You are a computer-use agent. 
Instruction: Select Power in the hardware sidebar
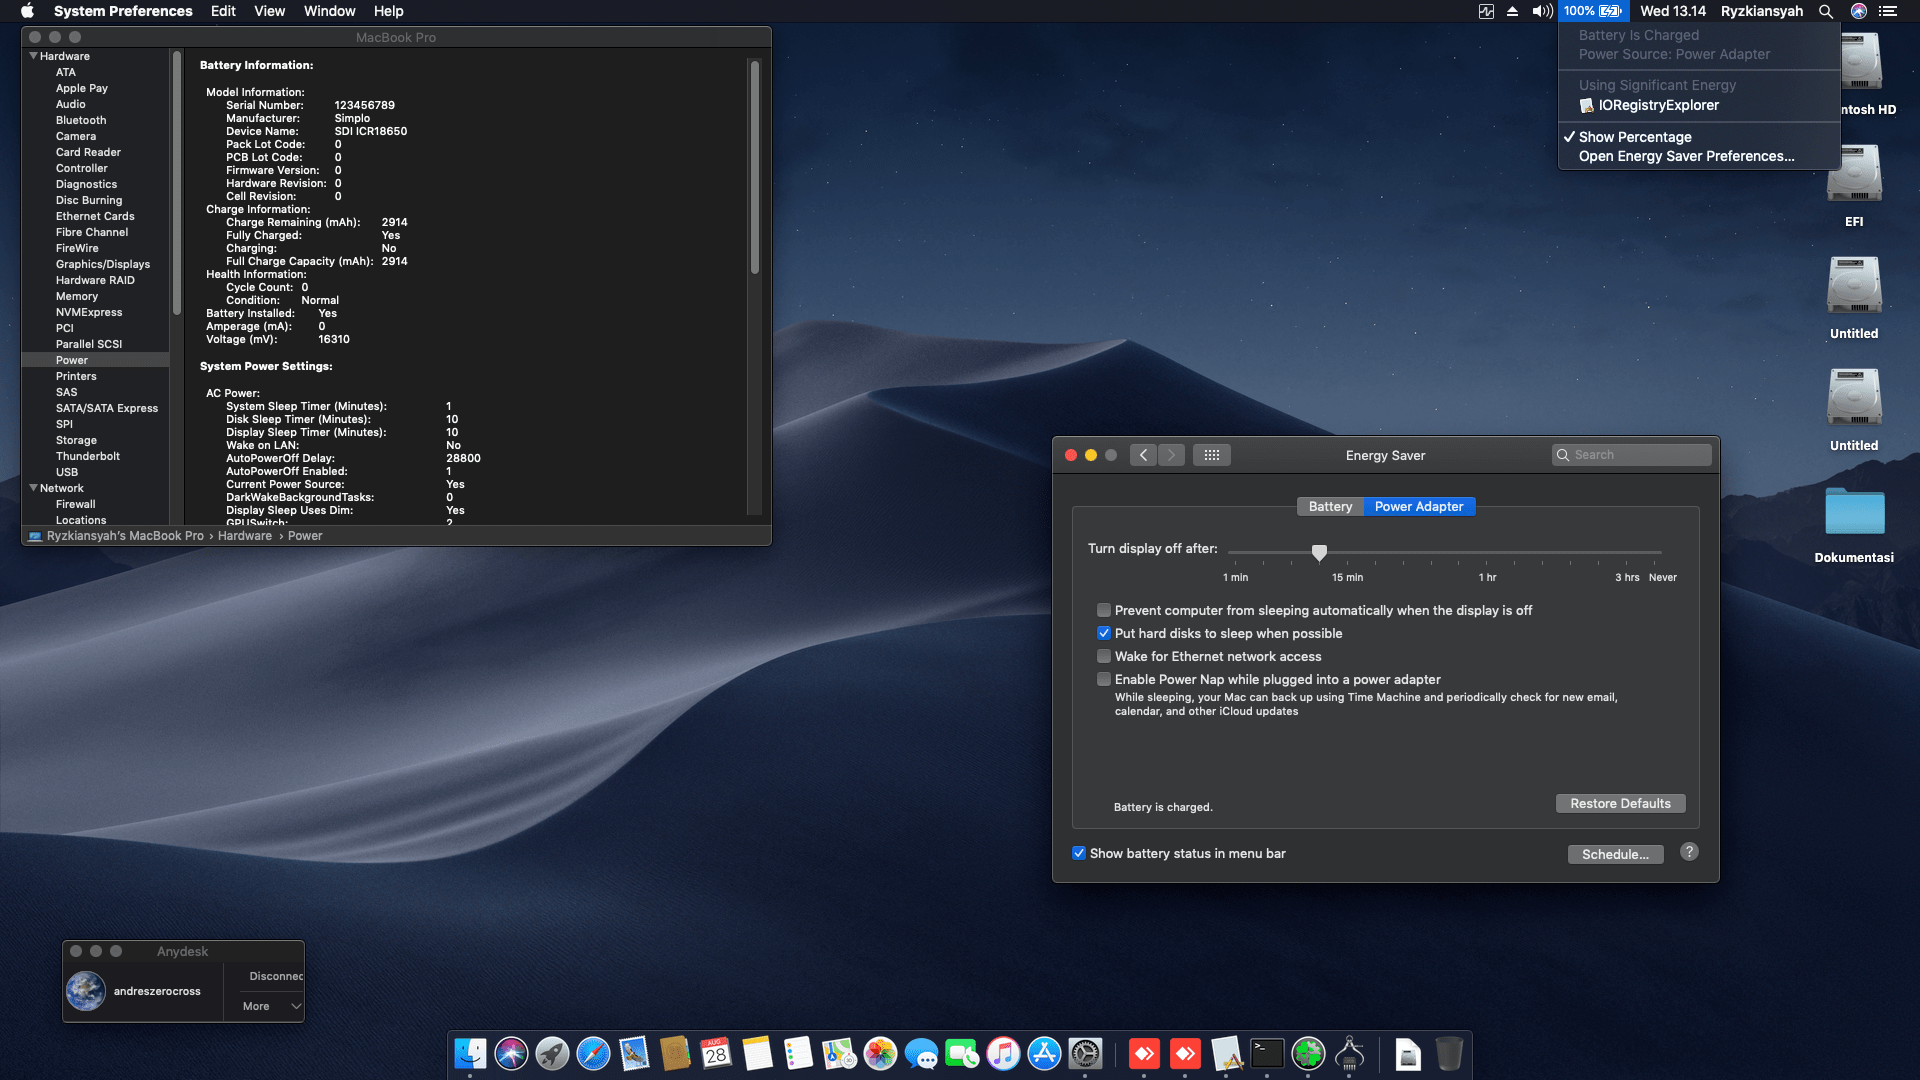72,360
